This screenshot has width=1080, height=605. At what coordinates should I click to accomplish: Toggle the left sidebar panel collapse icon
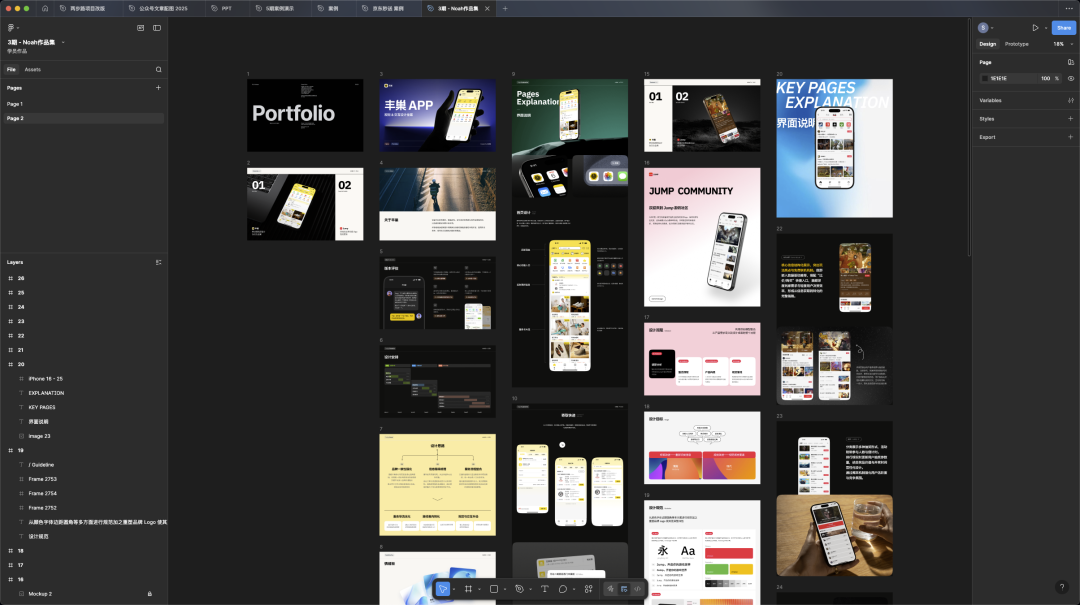tap(157, 28)
